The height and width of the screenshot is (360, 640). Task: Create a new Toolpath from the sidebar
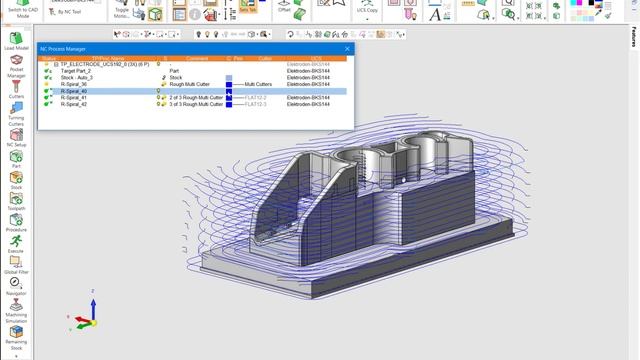[x=16, y=202]
